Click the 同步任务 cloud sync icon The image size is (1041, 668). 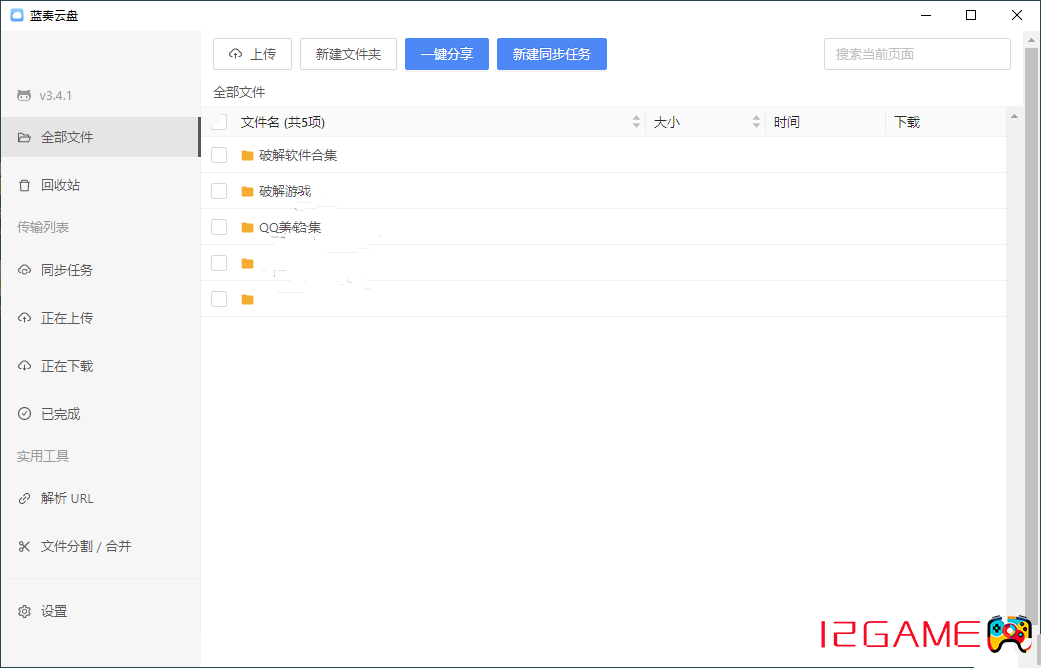(25, 270)
